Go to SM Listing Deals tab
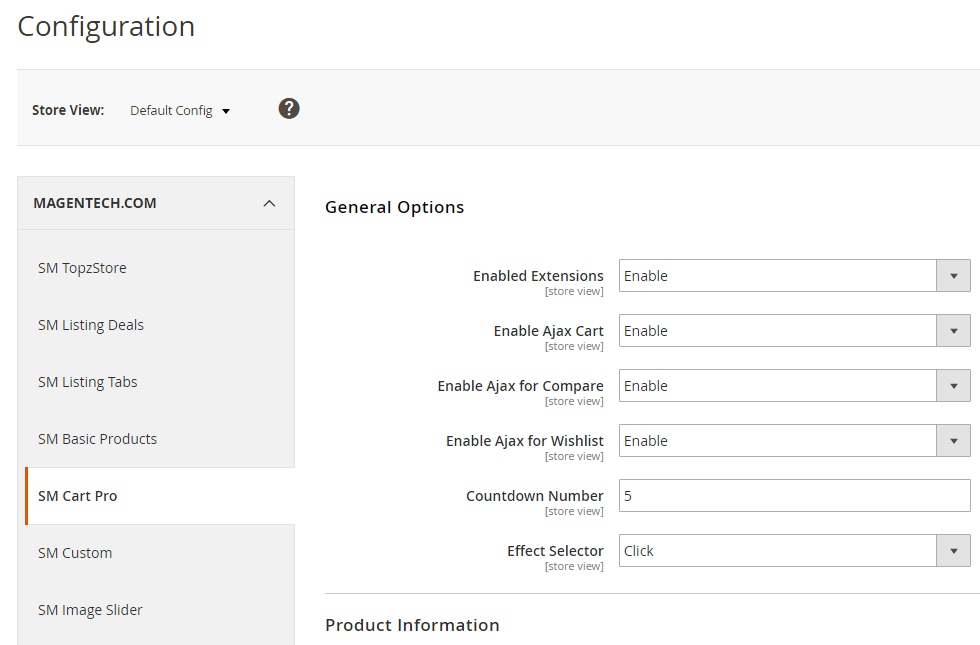Viewport: 980px width, 645px height. 91,325
